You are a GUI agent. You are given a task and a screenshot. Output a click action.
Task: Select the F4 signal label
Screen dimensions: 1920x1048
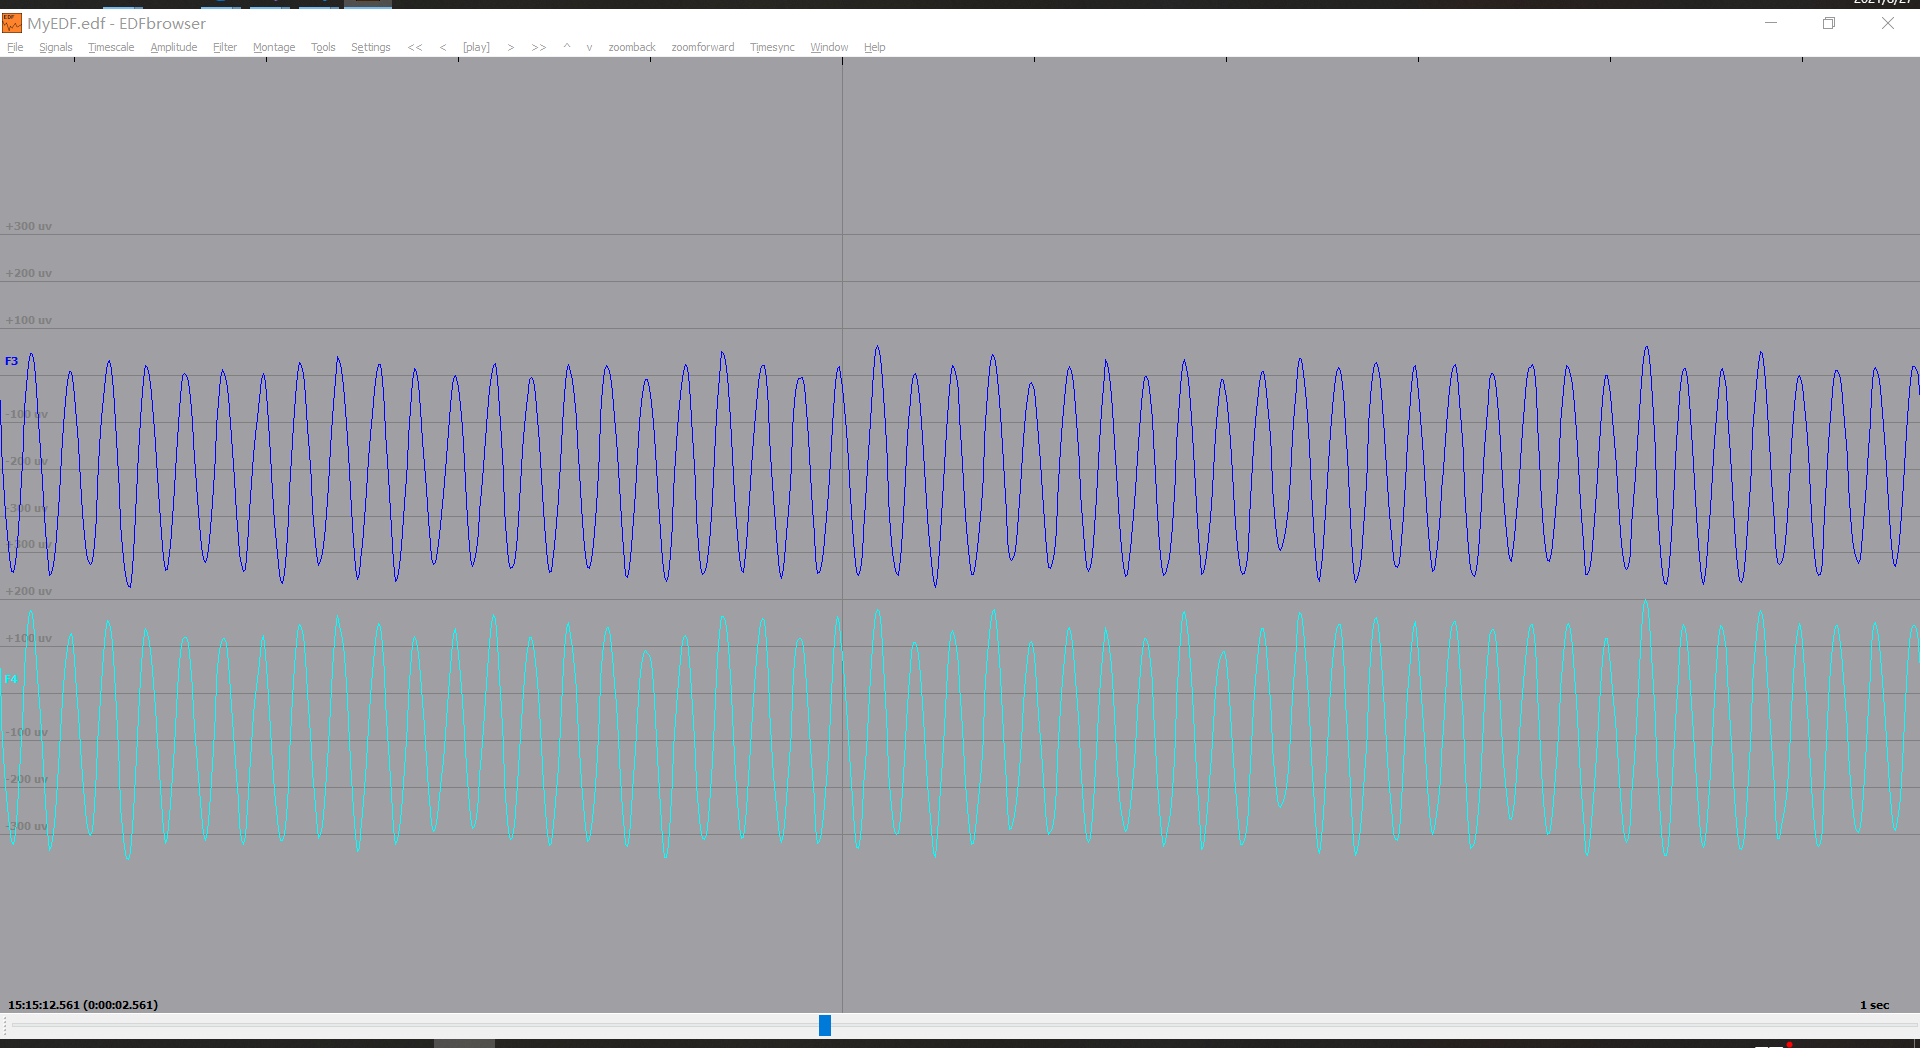click(x=12, y=679)
